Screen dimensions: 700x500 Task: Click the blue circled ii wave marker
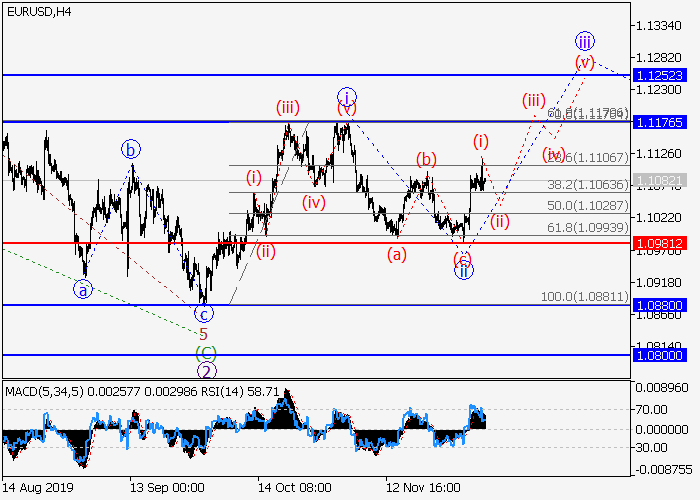point(464,270)
